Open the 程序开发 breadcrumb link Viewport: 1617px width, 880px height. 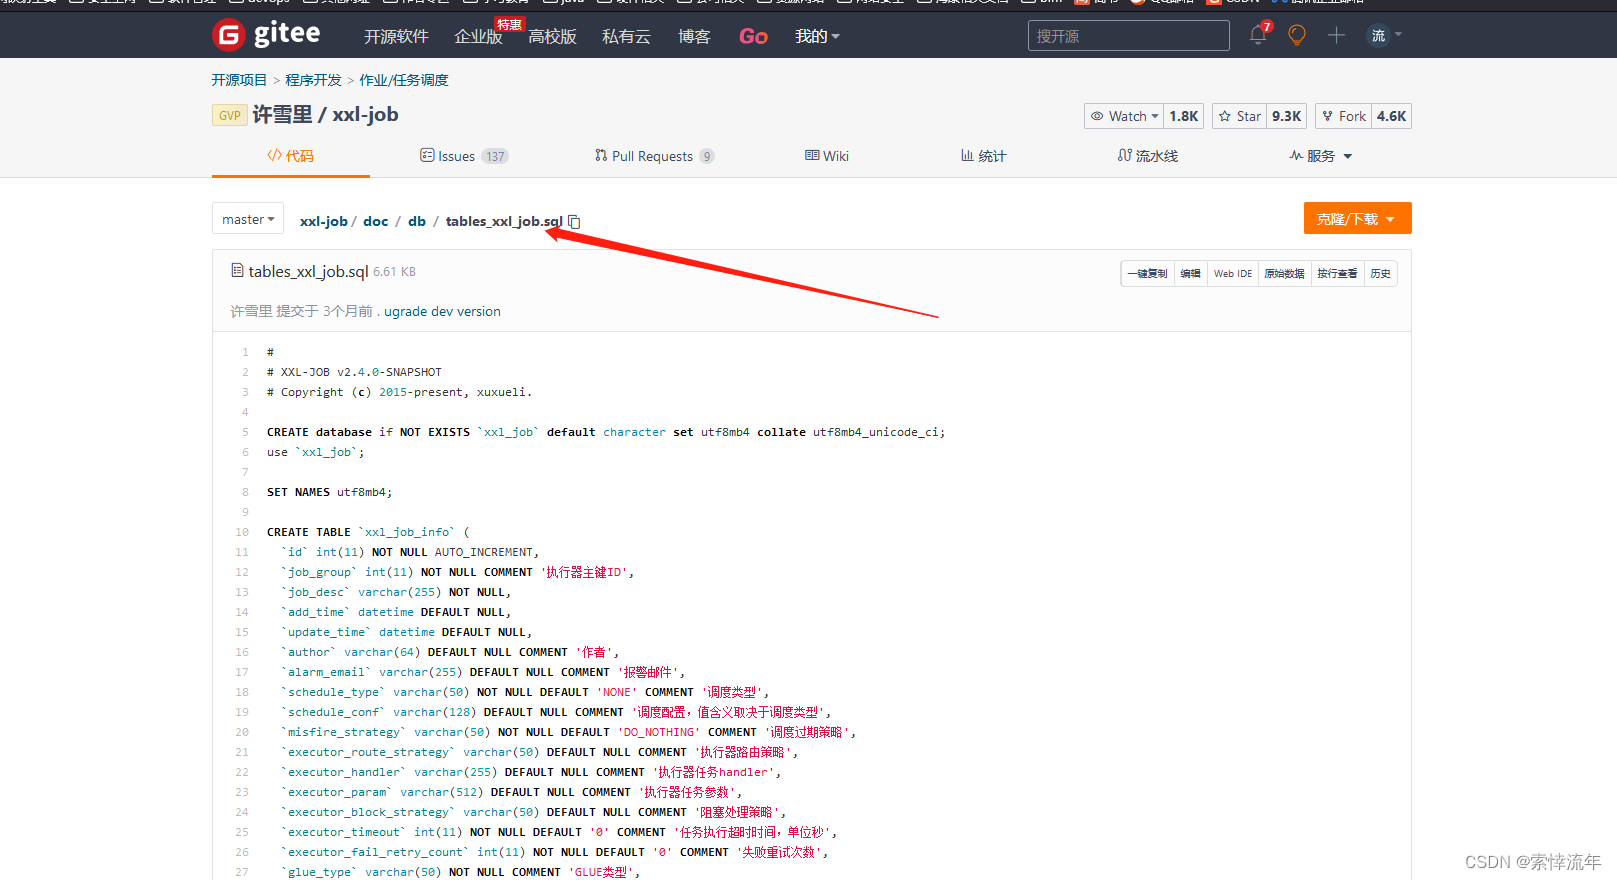tap(313, 80)
